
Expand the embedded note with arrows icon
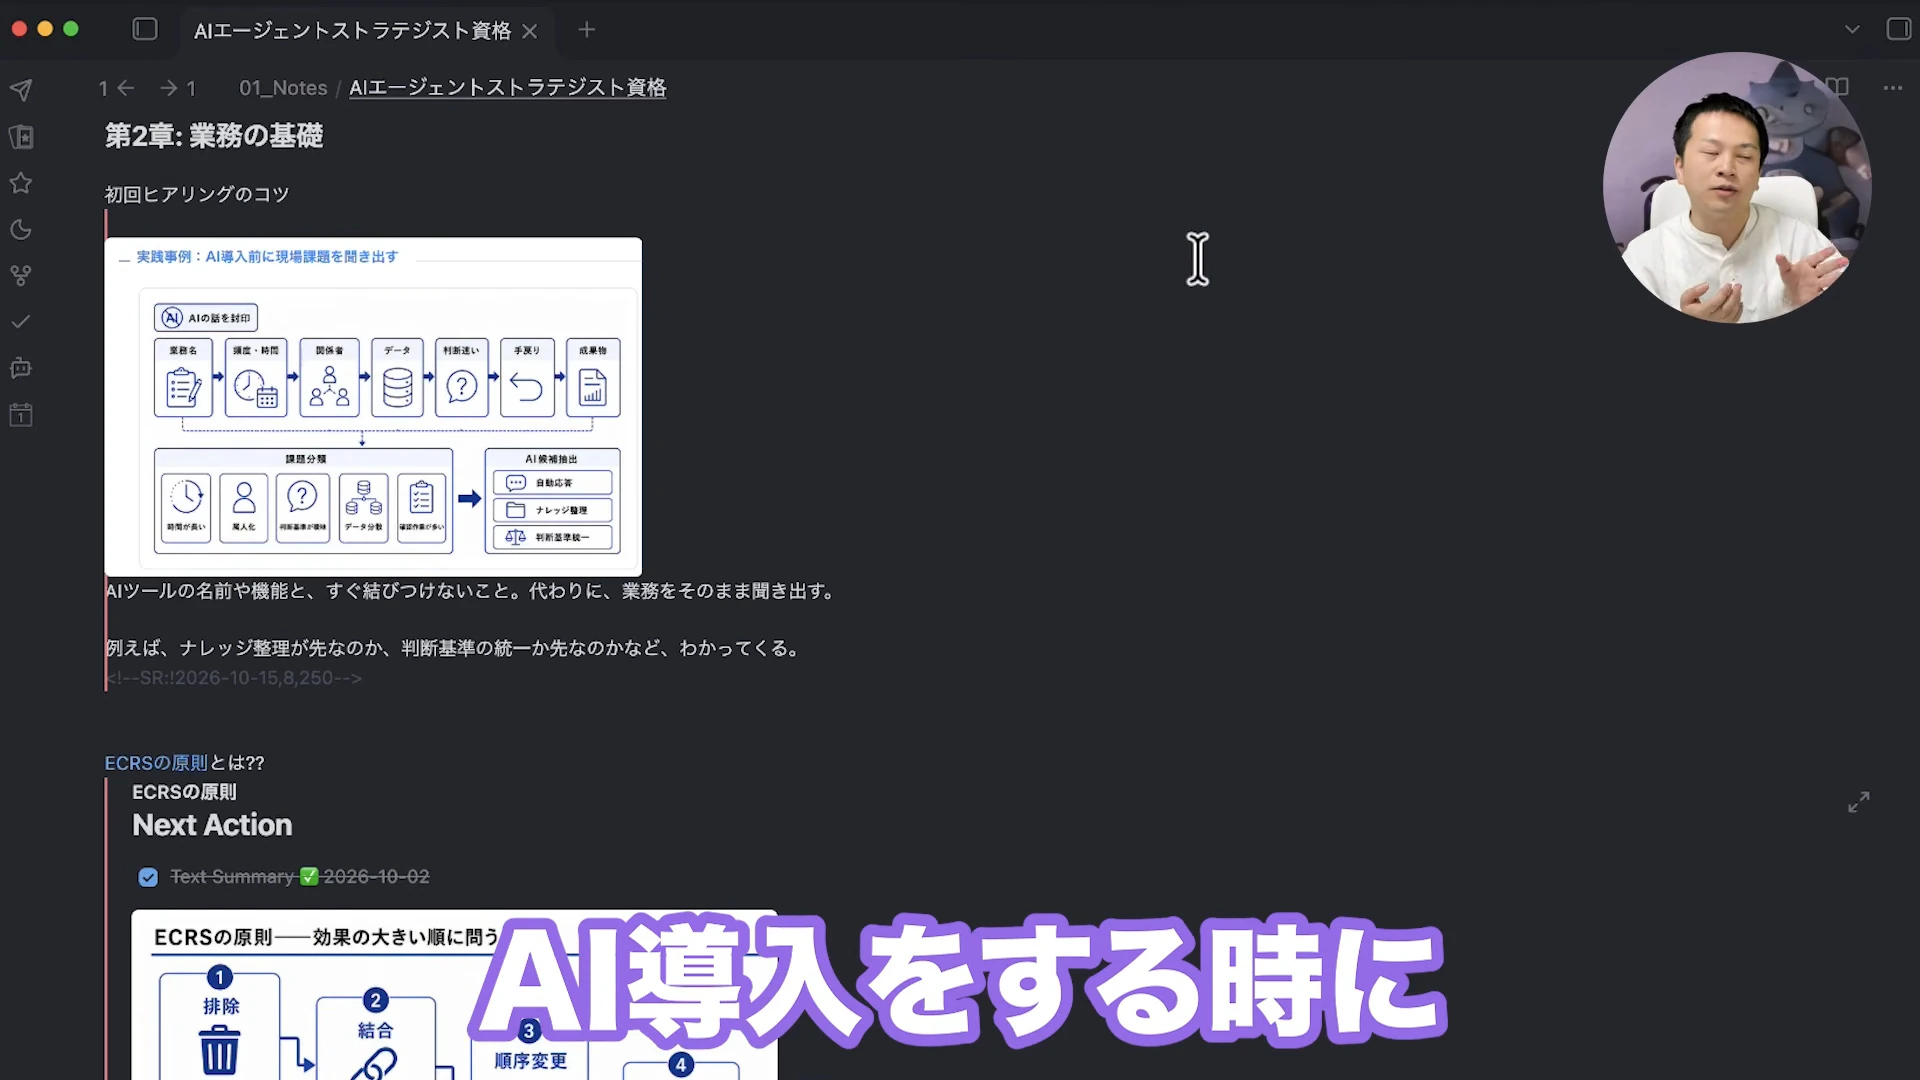[1859, 802]
